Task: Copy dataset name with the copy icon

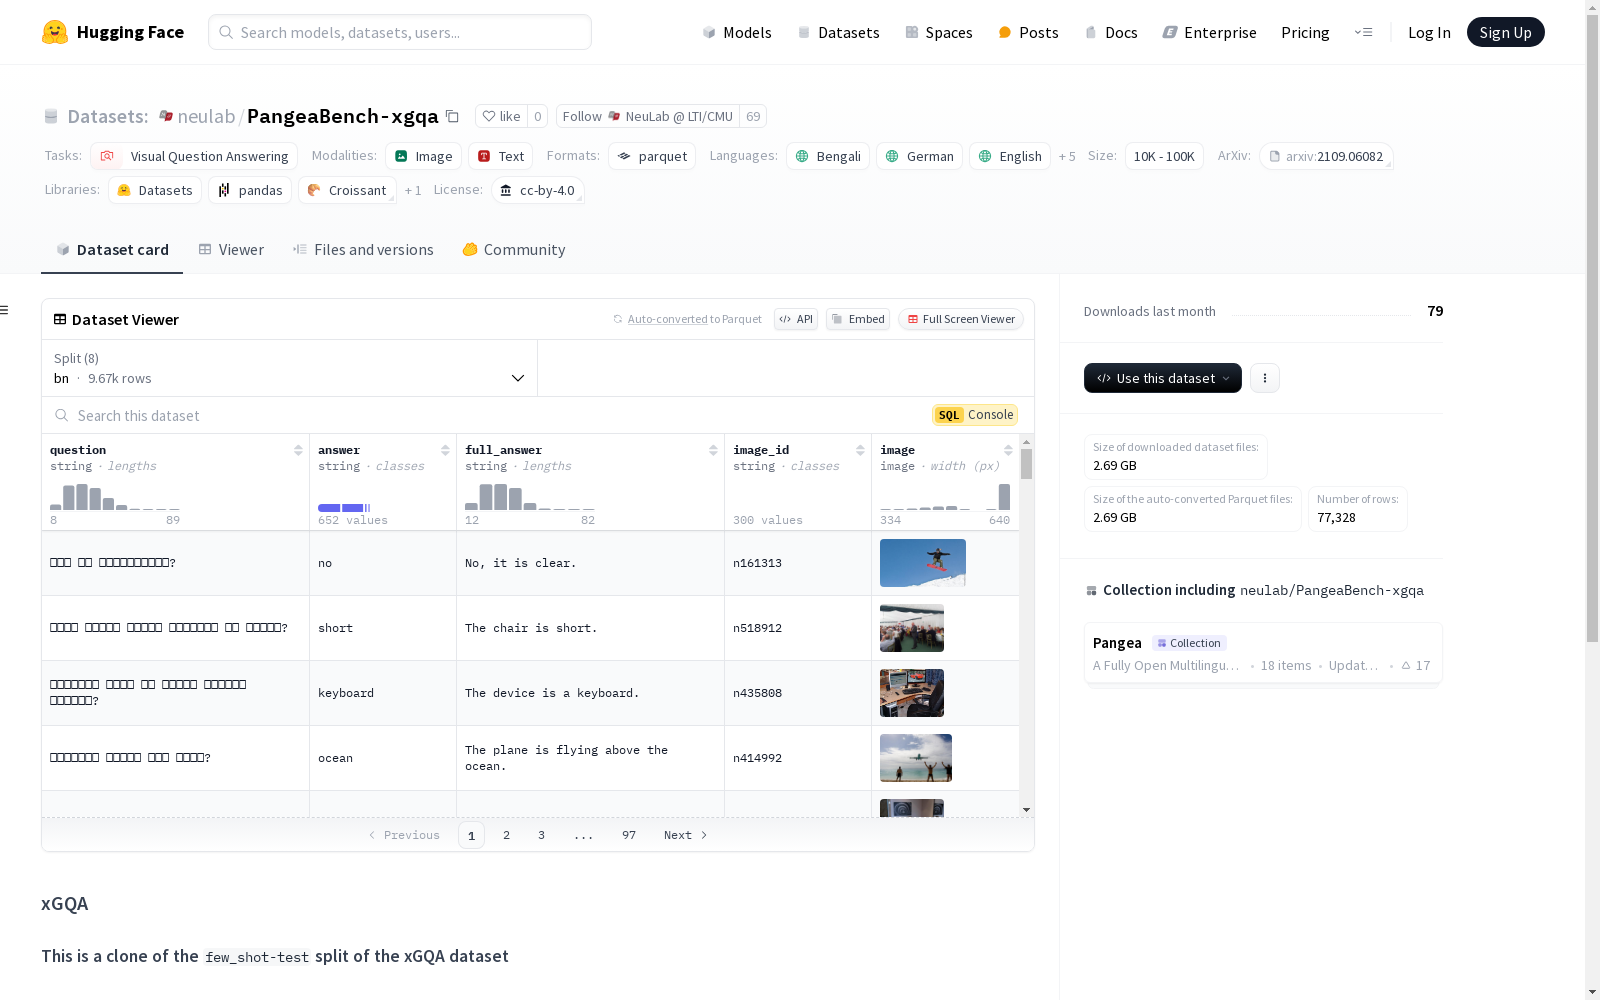Action: tap(452, 116)
